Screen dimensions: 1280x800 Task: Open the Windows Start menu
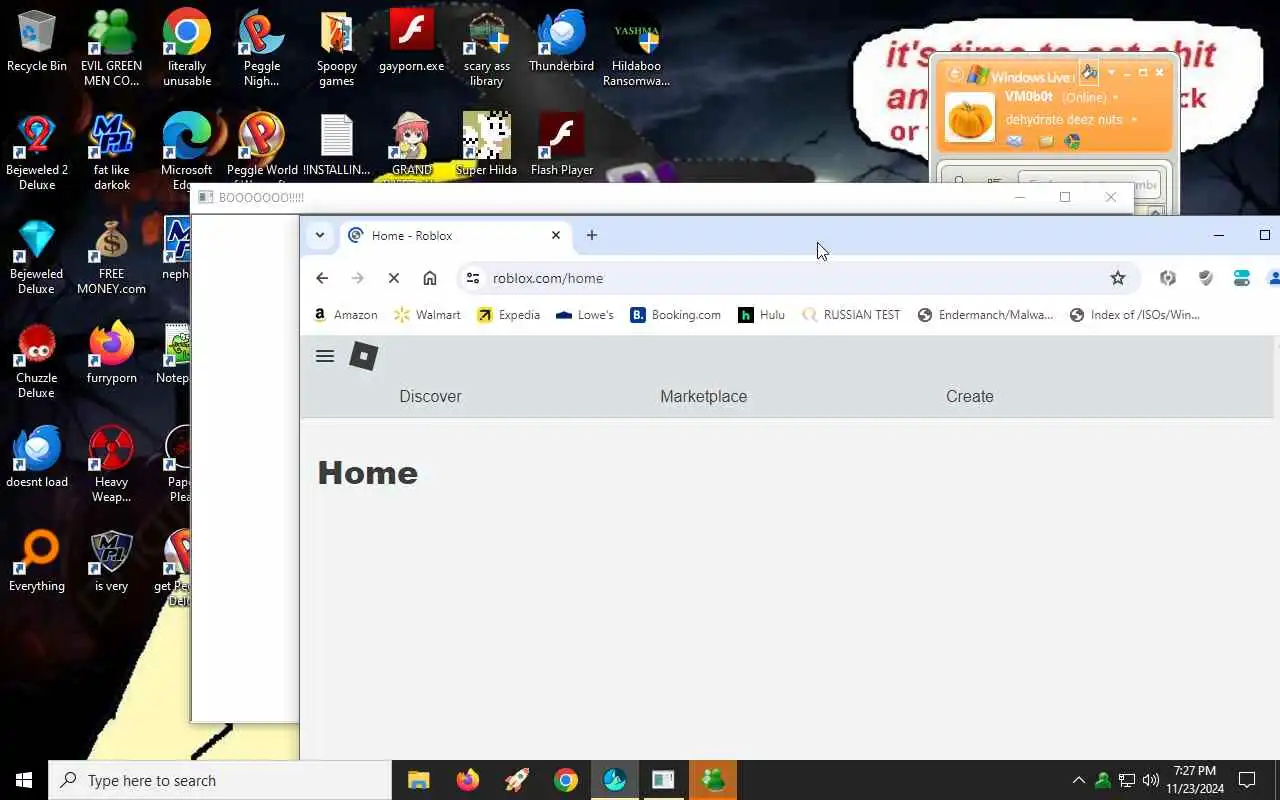[x=24, y=780]
